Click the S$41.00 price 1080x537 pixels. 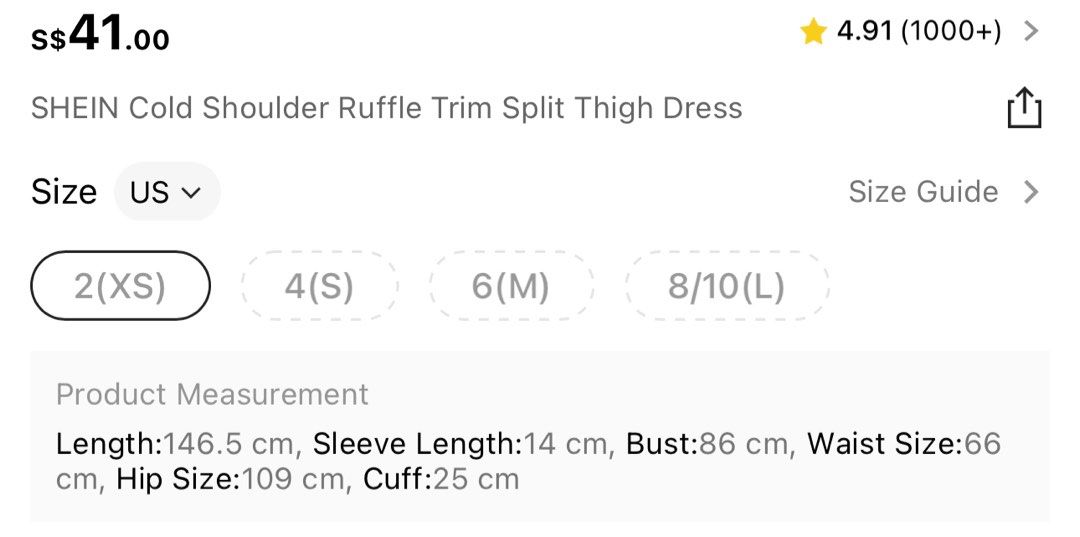[x=100, y=34]
